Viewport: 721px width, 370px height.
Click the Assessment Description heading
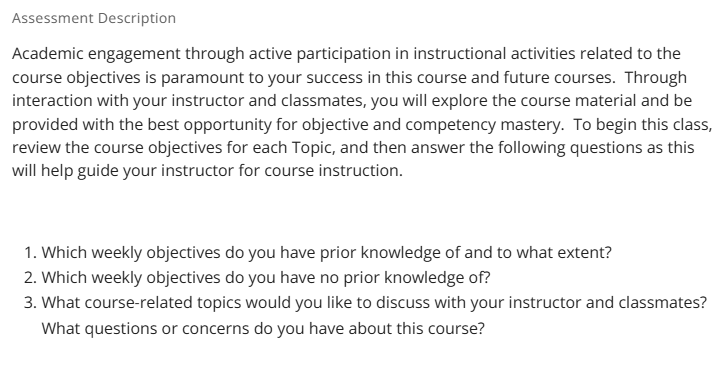tap(94, 18)
